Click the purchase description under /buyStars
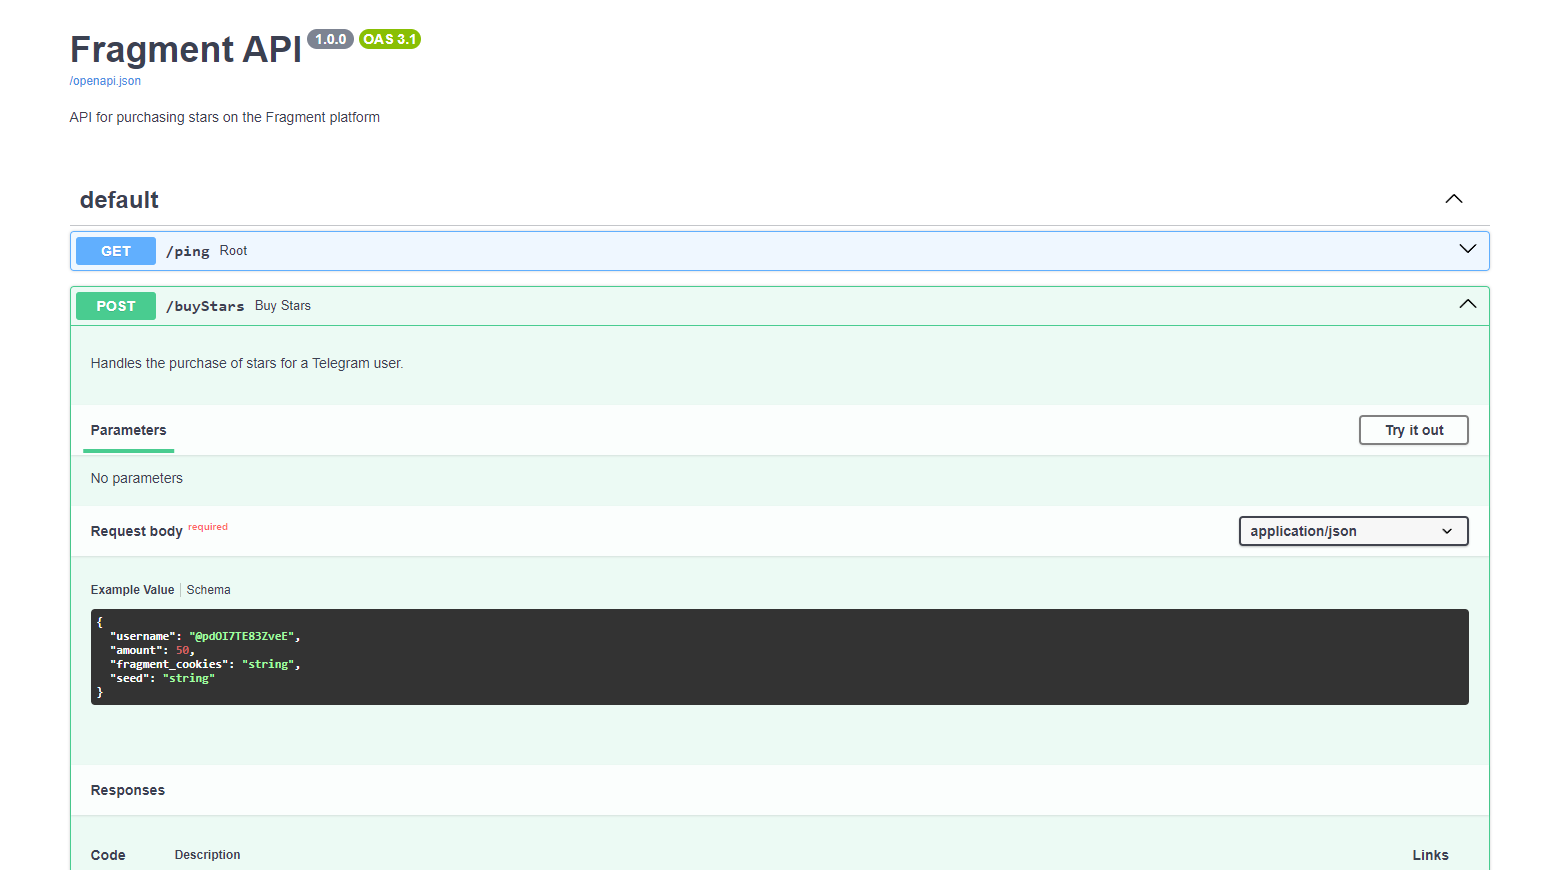Viewport: 1561px width, 870px height. (247, 363)
